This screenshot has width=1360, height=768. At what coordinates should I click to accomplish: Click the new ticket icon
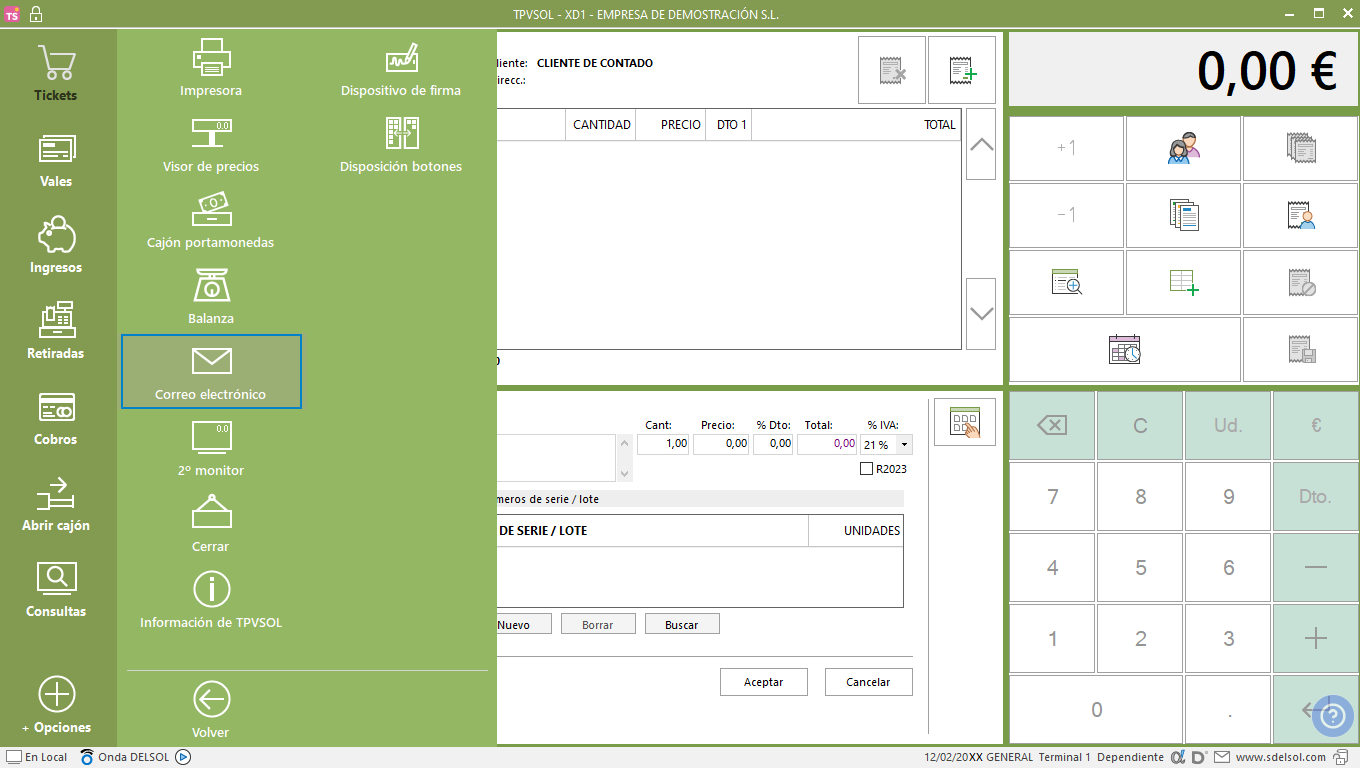[x=962, y=70]
